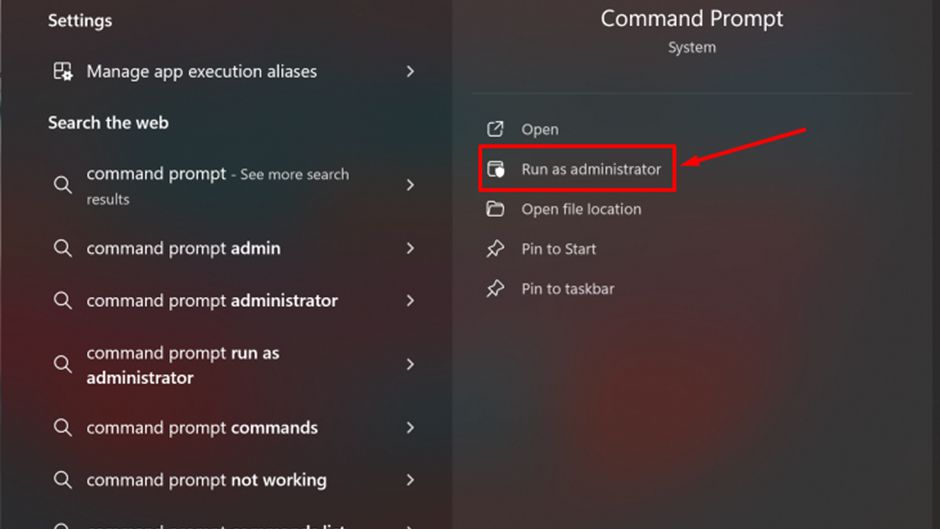Viewport: 940px width, 529px height.
Task: Click the Open external-link icon
Action: click(x=495, y=129)
